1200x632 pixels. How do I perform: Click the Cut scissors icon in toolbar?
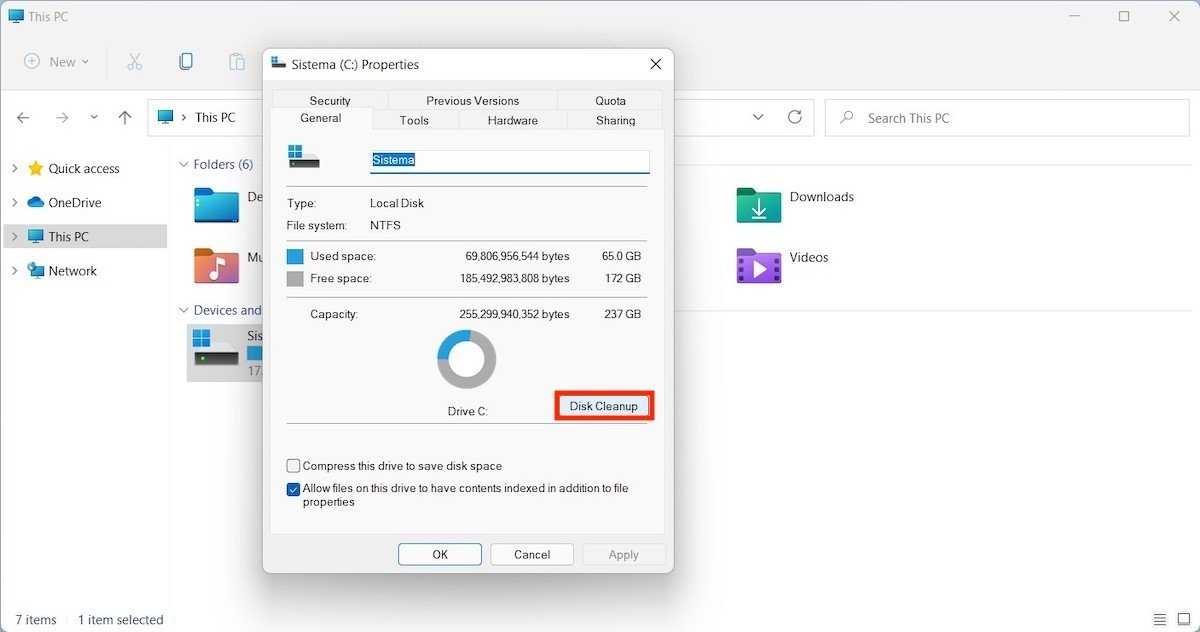(x=135, y=62)
